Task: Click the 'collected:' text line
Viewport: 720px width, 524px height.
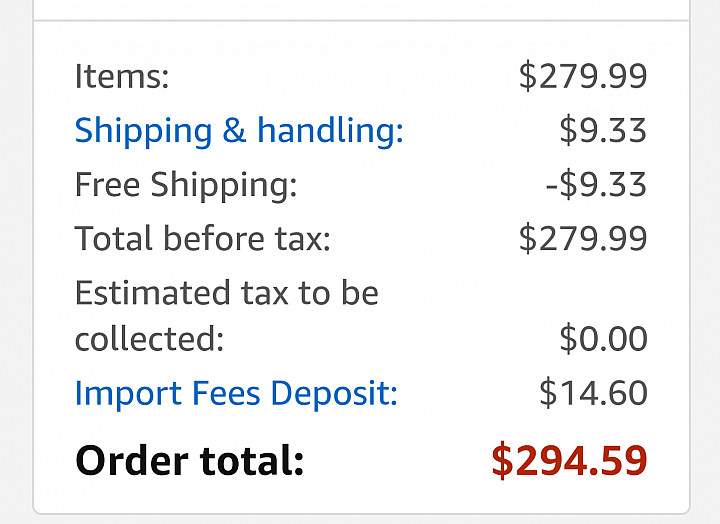Action: (149, 339)
